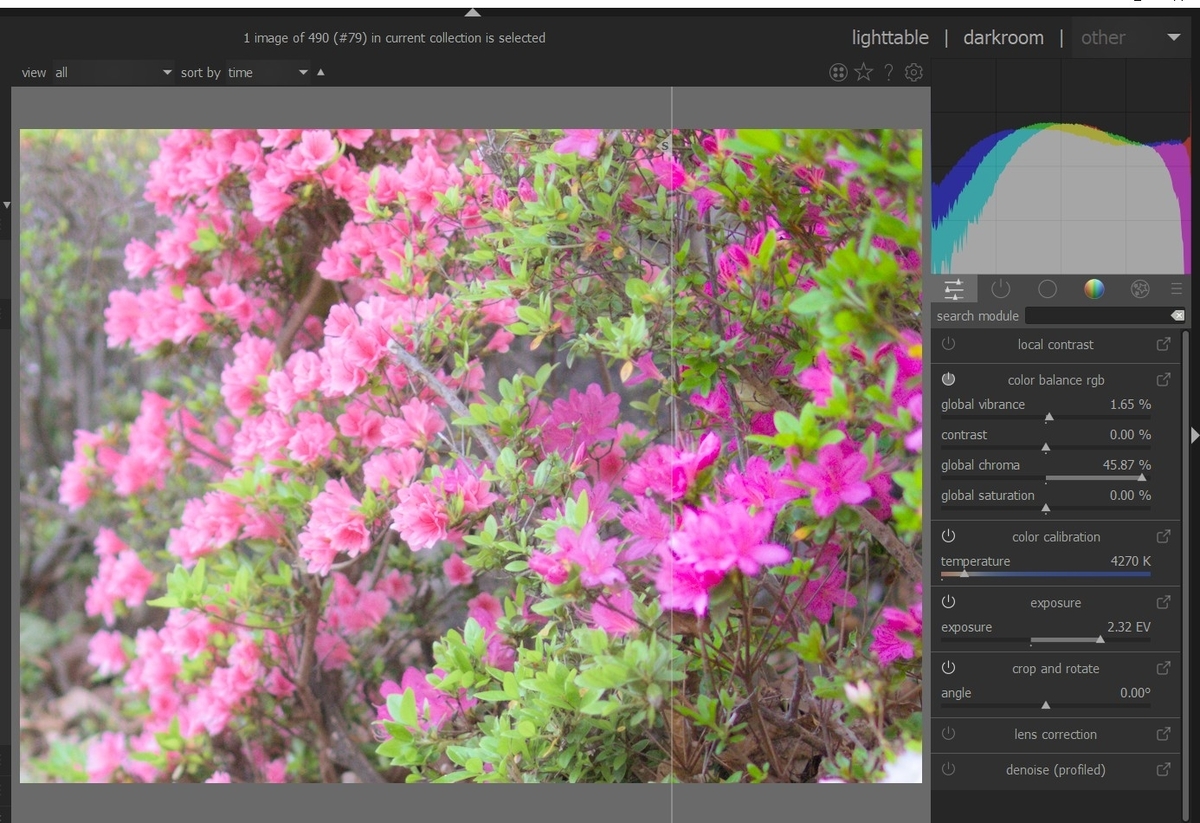Viewport: 1200px width, 823px height.
Task: Collapse right panel with triangle handle
Action: tap(1194, 435)
